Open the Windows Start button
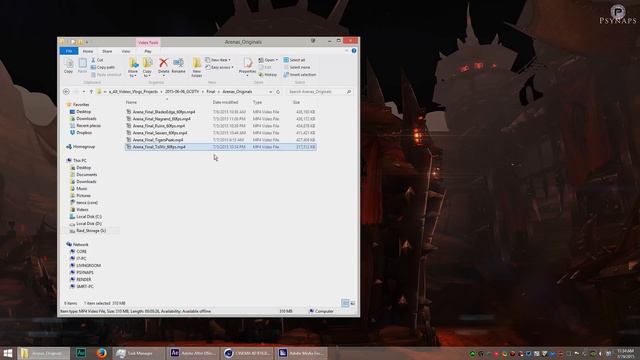Screen dimensions: 640x360 [8, 353]
